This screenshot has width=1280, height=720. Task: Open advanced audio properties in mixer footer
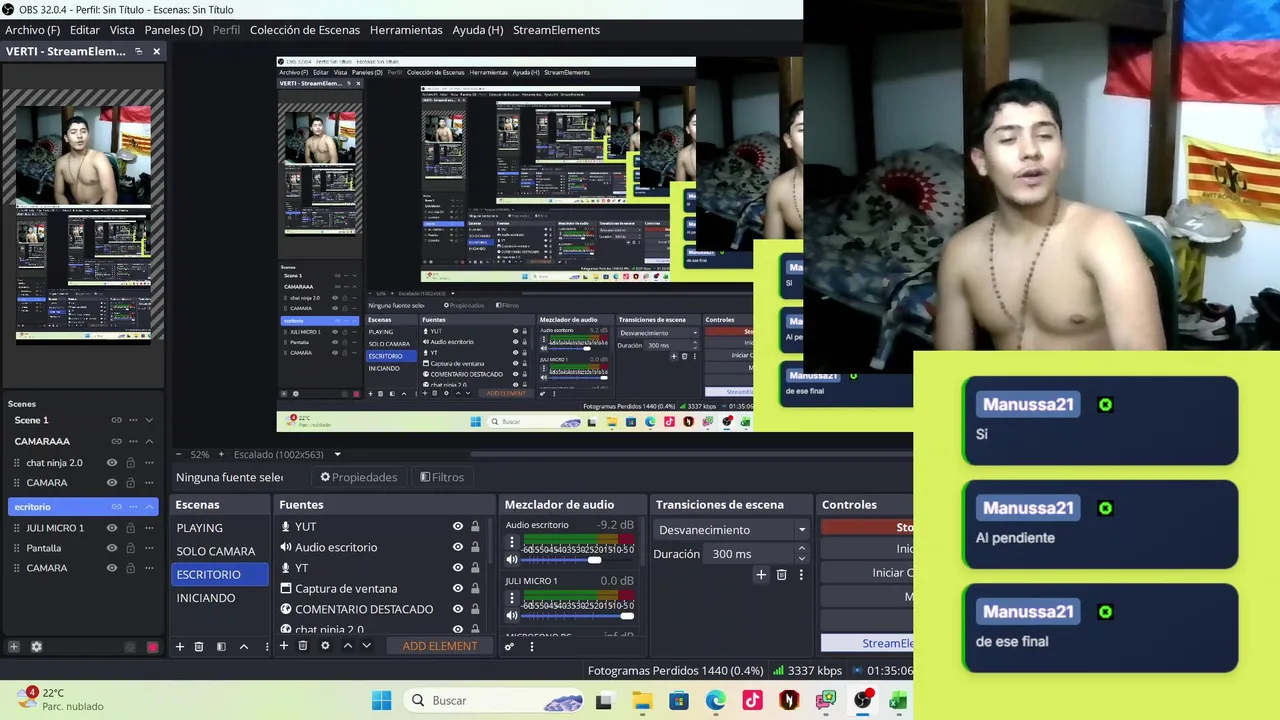(509, 647)
